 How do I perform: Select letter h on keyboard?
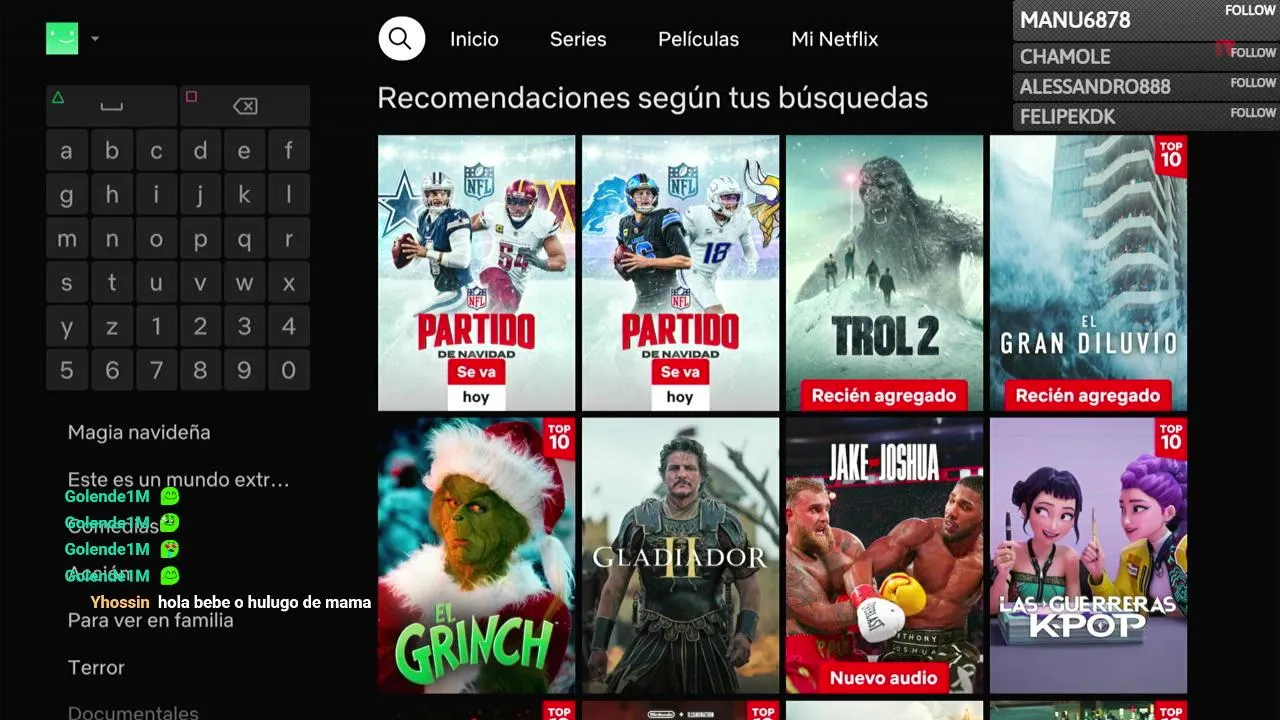tap(112, 195)
